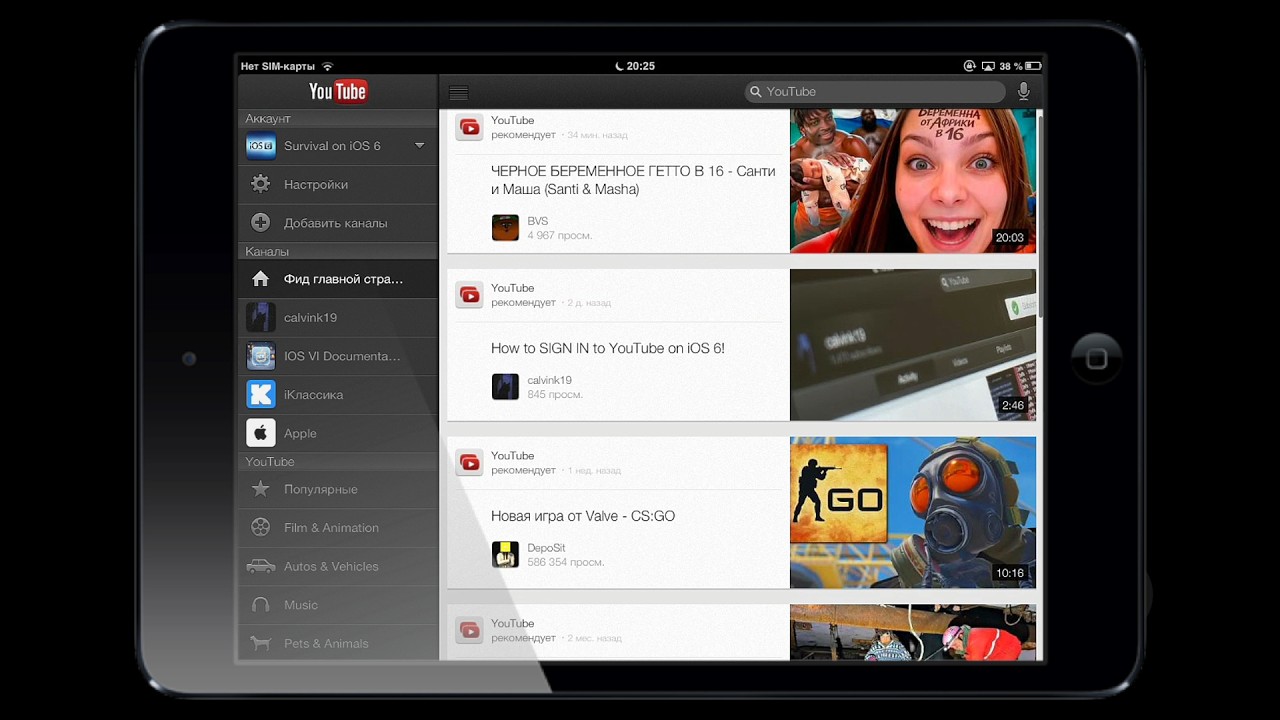Tap calvink19 name under SIGN IN video
Viewport: 1280px width, 720px height.
550,380
